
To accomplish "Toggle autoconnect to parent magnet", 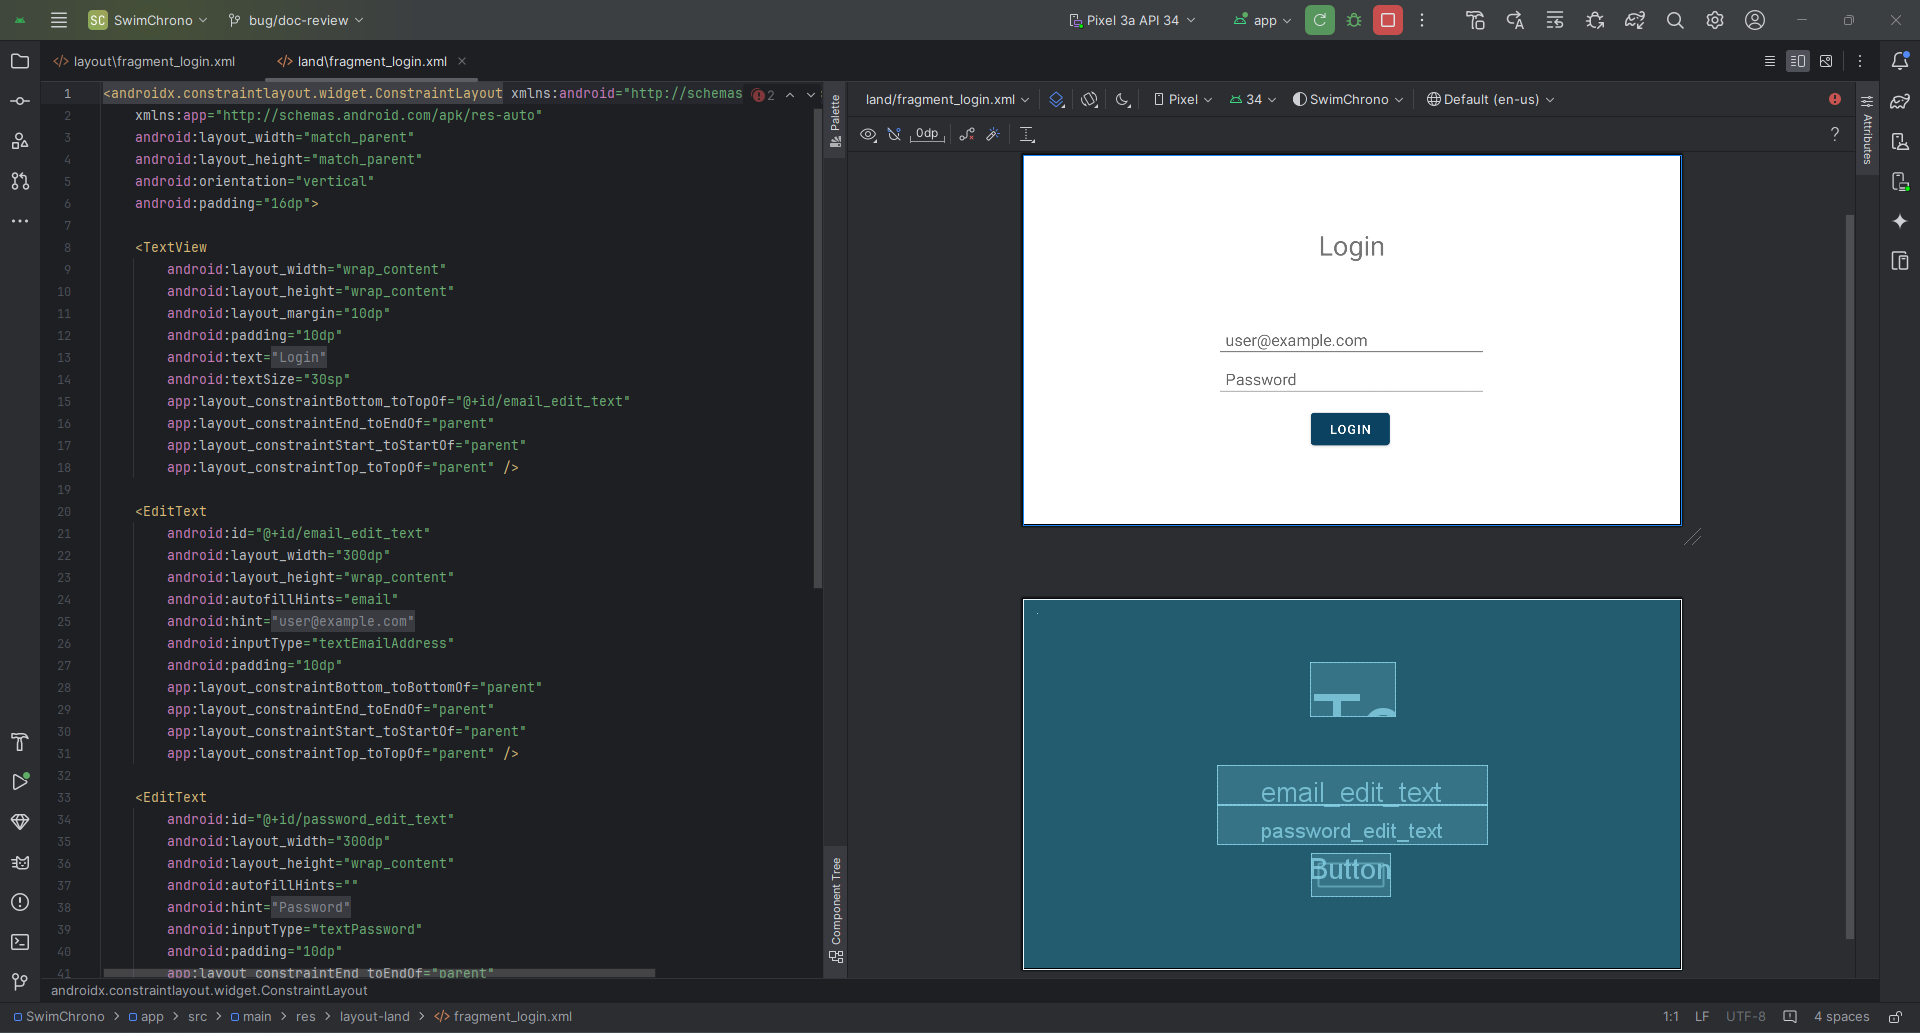I will tap(894, 134).
